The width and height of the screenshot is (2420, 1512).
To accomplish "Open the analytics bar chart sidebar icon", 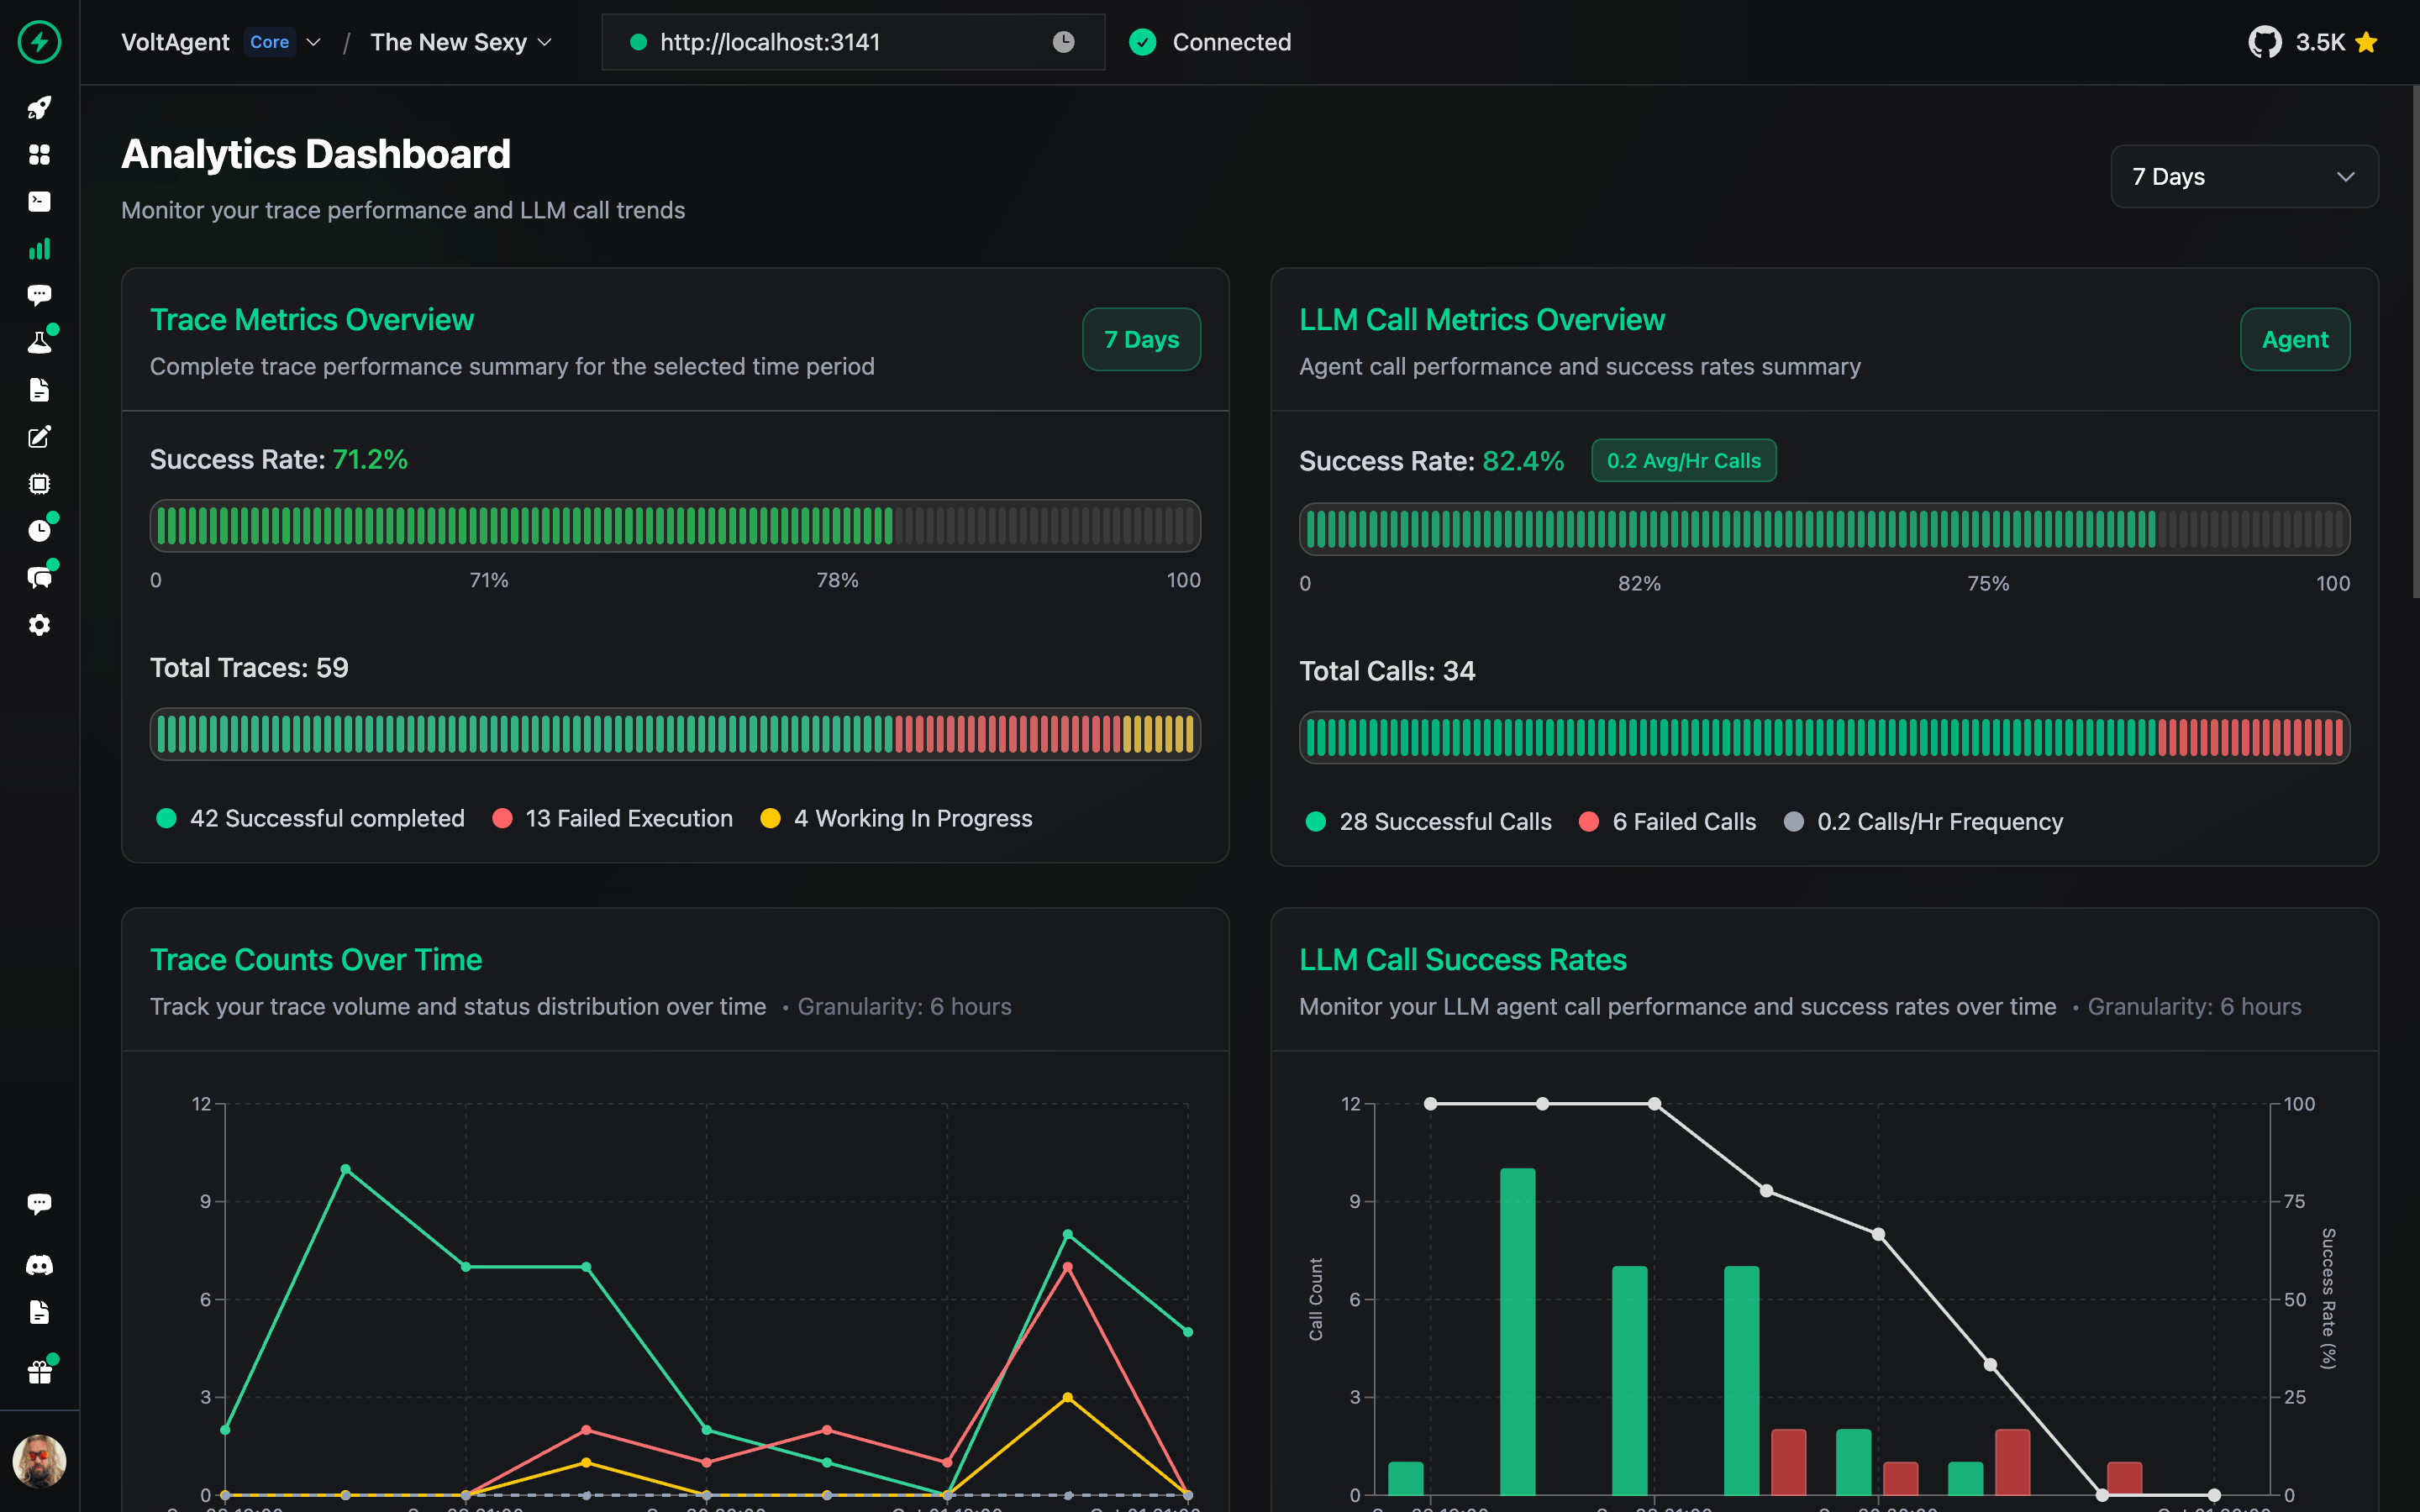I will 39,249.
